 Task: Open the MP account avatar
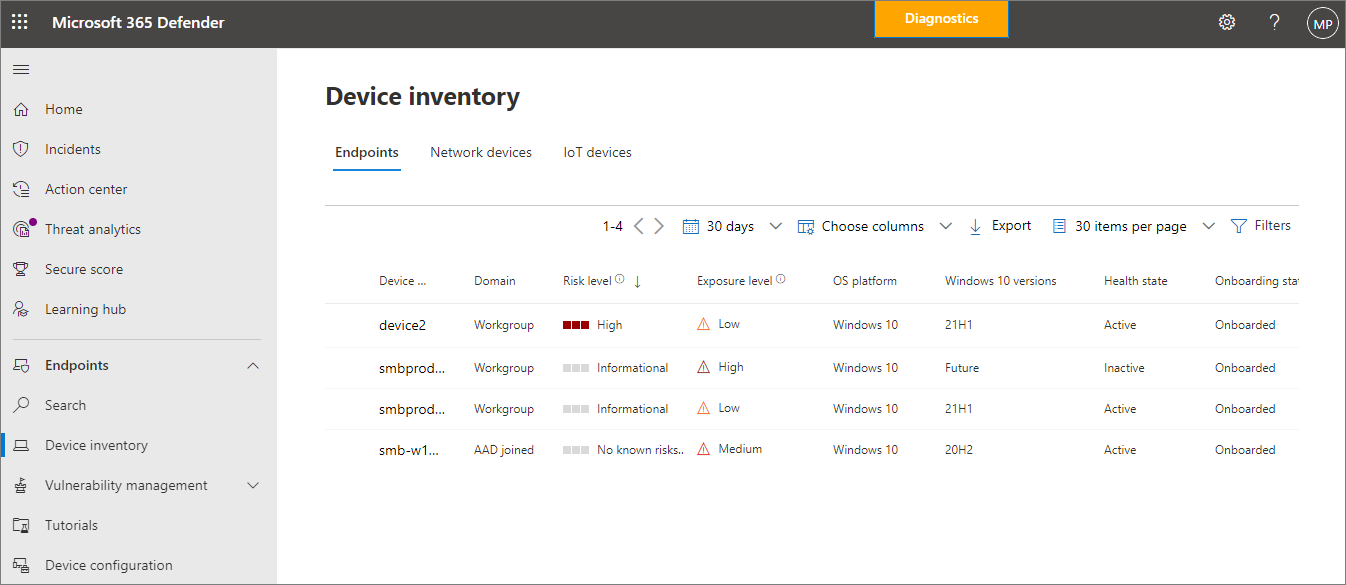click(1322, 23)
